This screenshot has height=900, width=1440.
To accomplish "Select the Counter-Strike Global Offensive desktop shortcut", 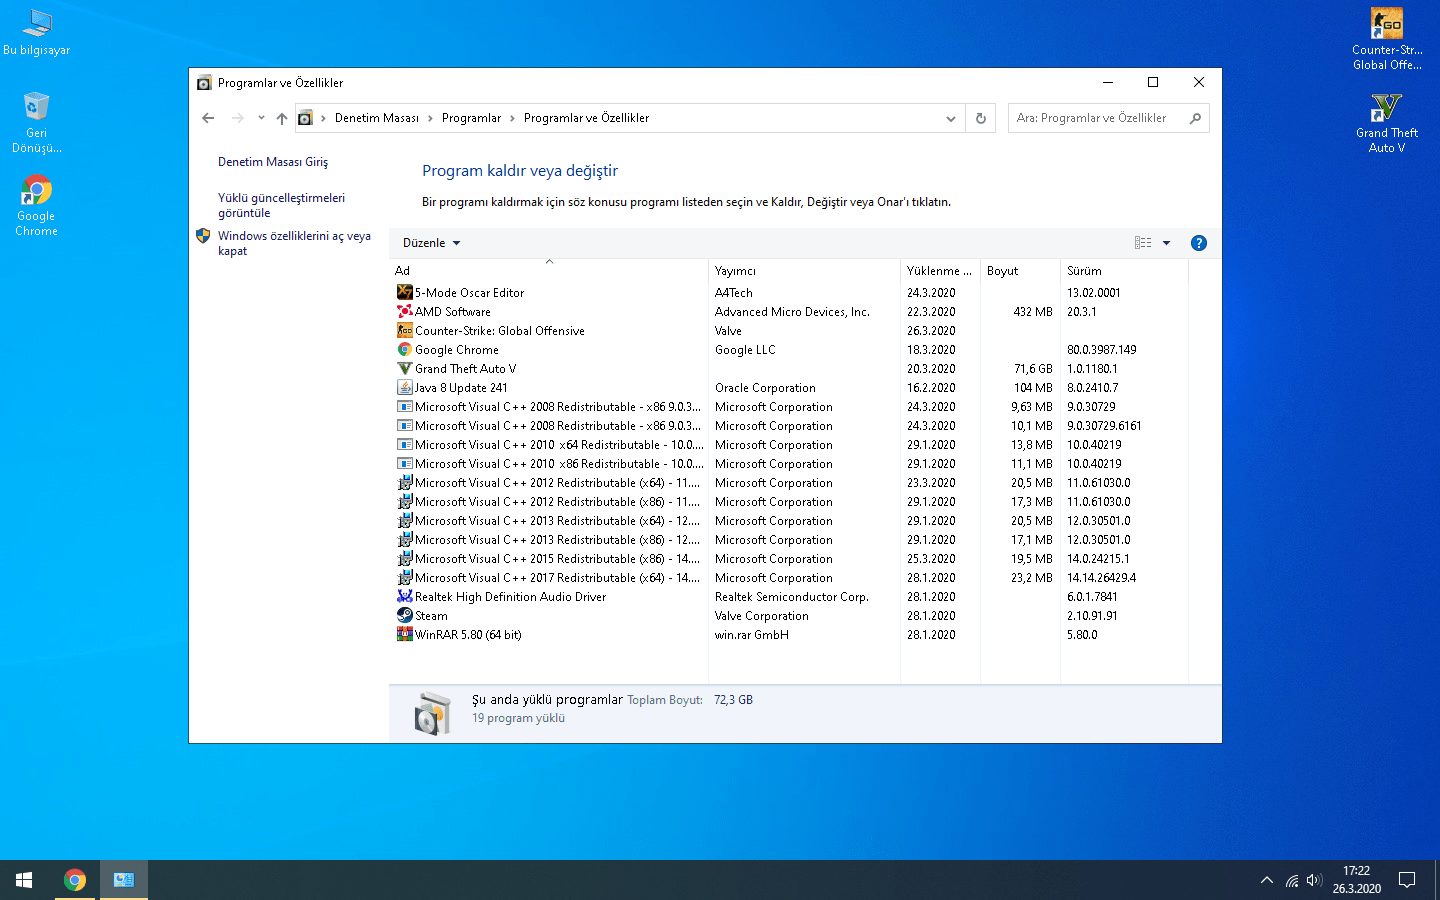I will pos(1387,39).
